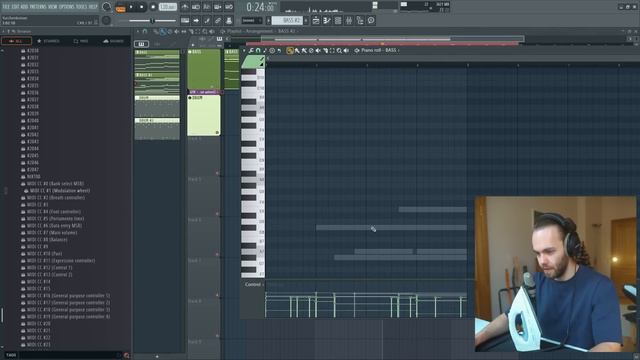This screenshot has height=360, width=640.
Task: Select the highlighted Playlist paint tool
Action: point(163,31)
